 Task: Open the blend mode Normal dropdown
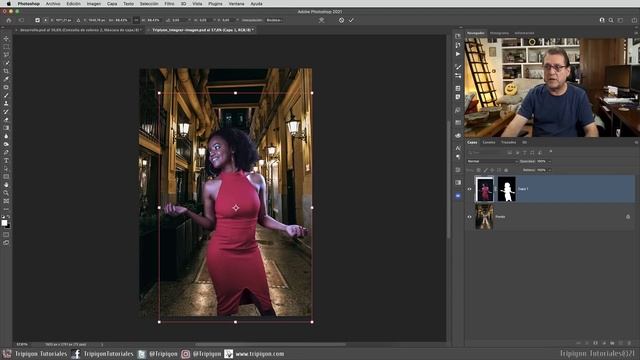492,161
